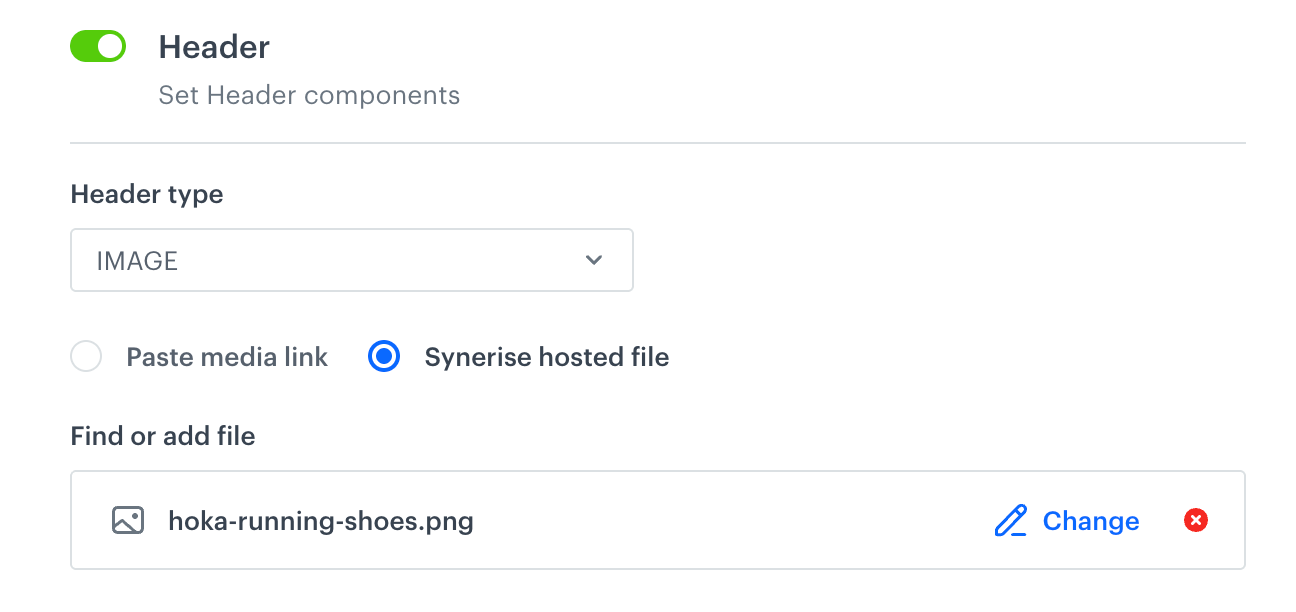Click the Set Header components subtitle

coord(310,95)
